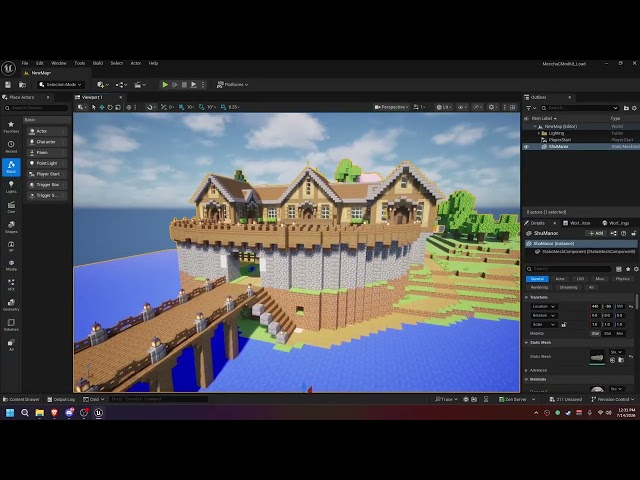
Task: Click the Add component button
Action: point(596,233)
